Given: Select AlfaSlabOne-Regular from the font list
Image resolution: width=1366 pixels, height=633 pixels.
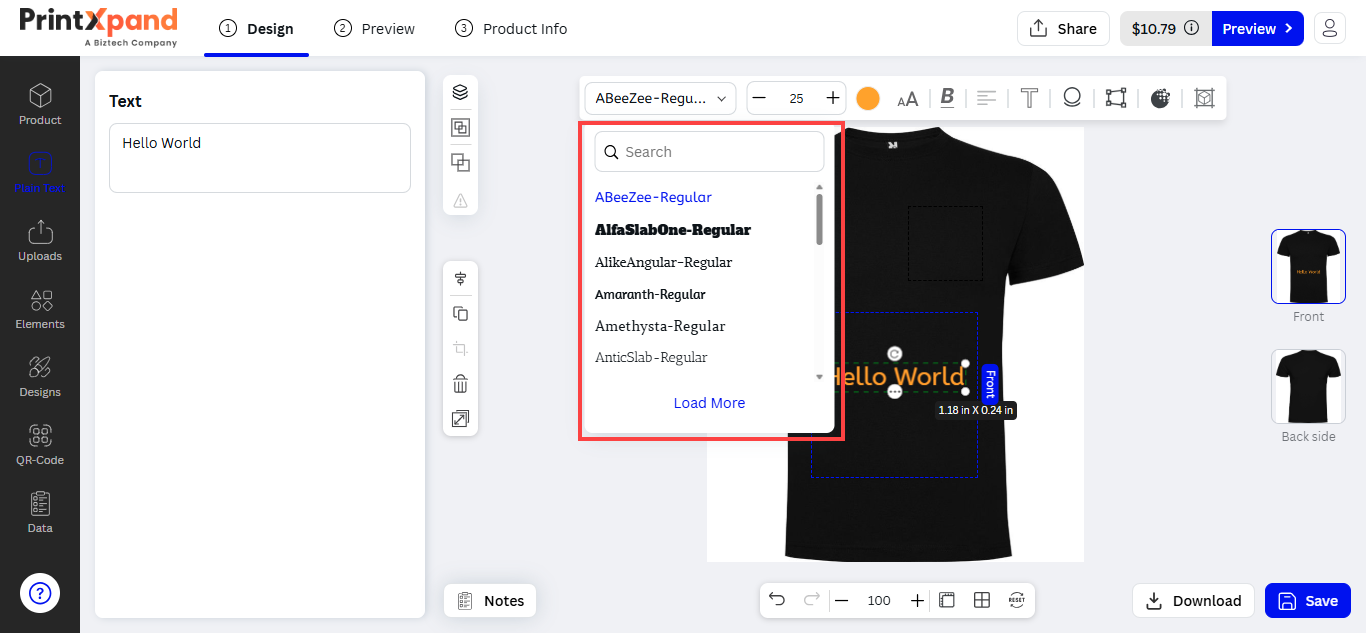Looking at the screenshot, I should coord(672,230).
